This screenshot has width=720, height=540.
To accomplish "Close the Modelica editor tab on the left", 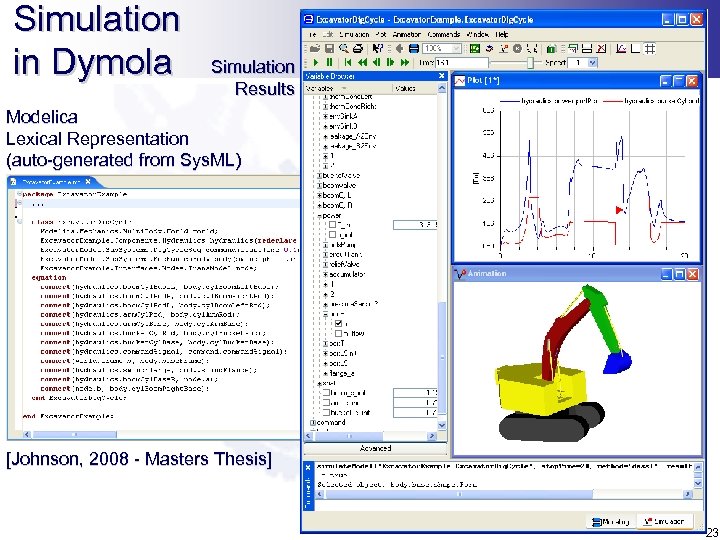I will coord(88,182).
